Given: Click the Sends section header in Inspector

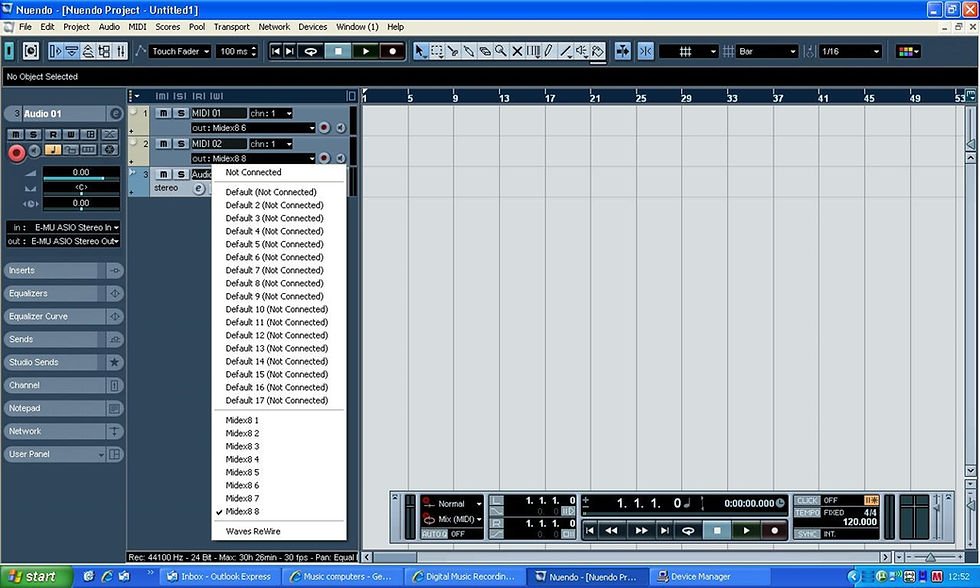Looking at the screenshot, I should coord(54,339).
